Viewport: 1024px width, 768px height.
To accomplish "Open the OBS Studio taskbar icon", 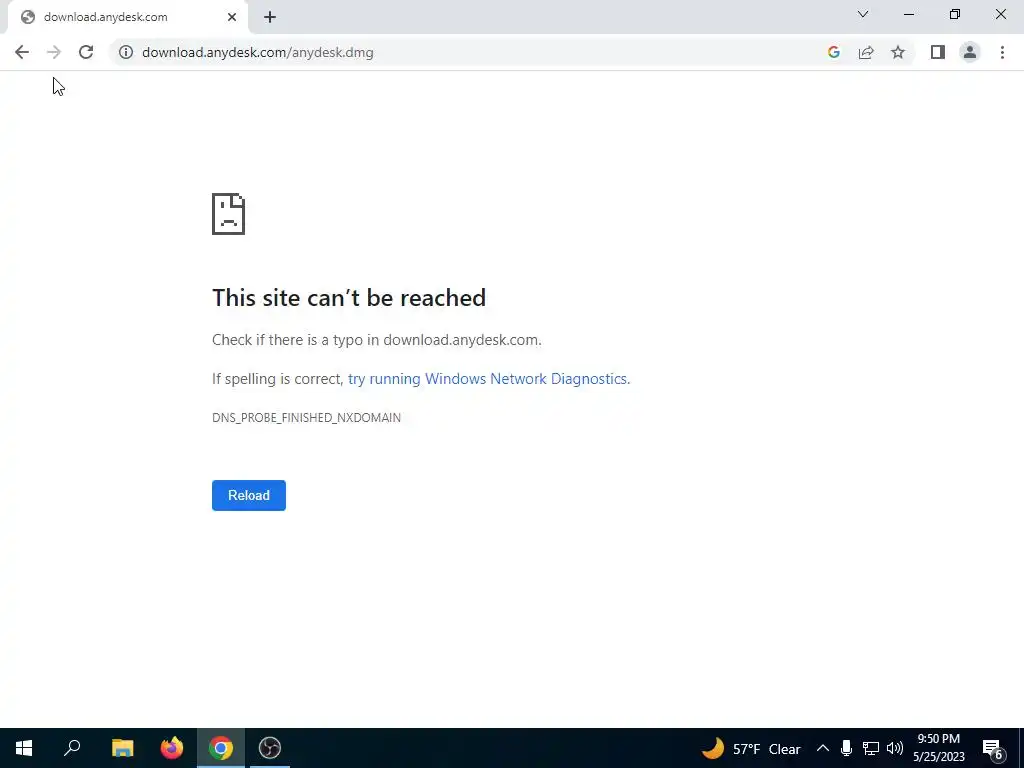I will coord(270,748).
